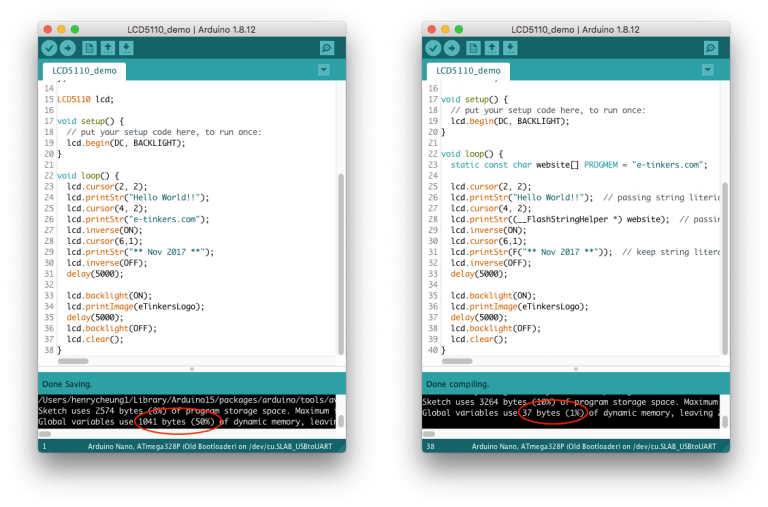Click console horizontal scrollbar in left window
This screenshot has height=507, width=768.
coord(45,434)
